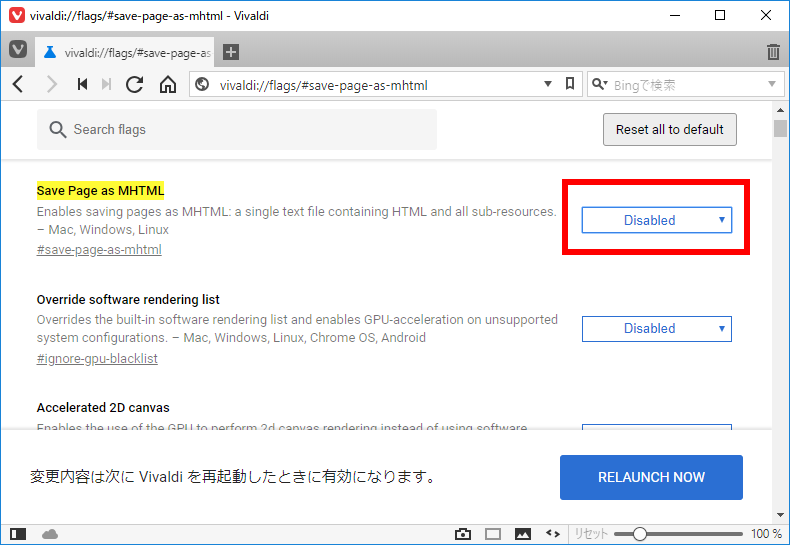Click the Override software rendering list heading
The width and height of the screenshot is (790, 545).
pos(128,300)
